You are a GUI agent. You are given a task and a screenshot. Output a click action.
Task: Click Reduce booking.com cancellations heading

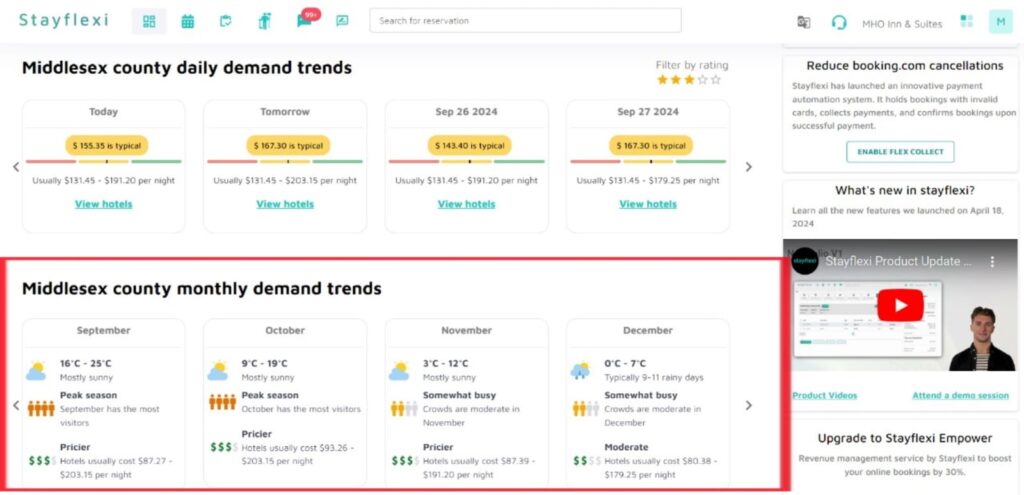(904, 66)
